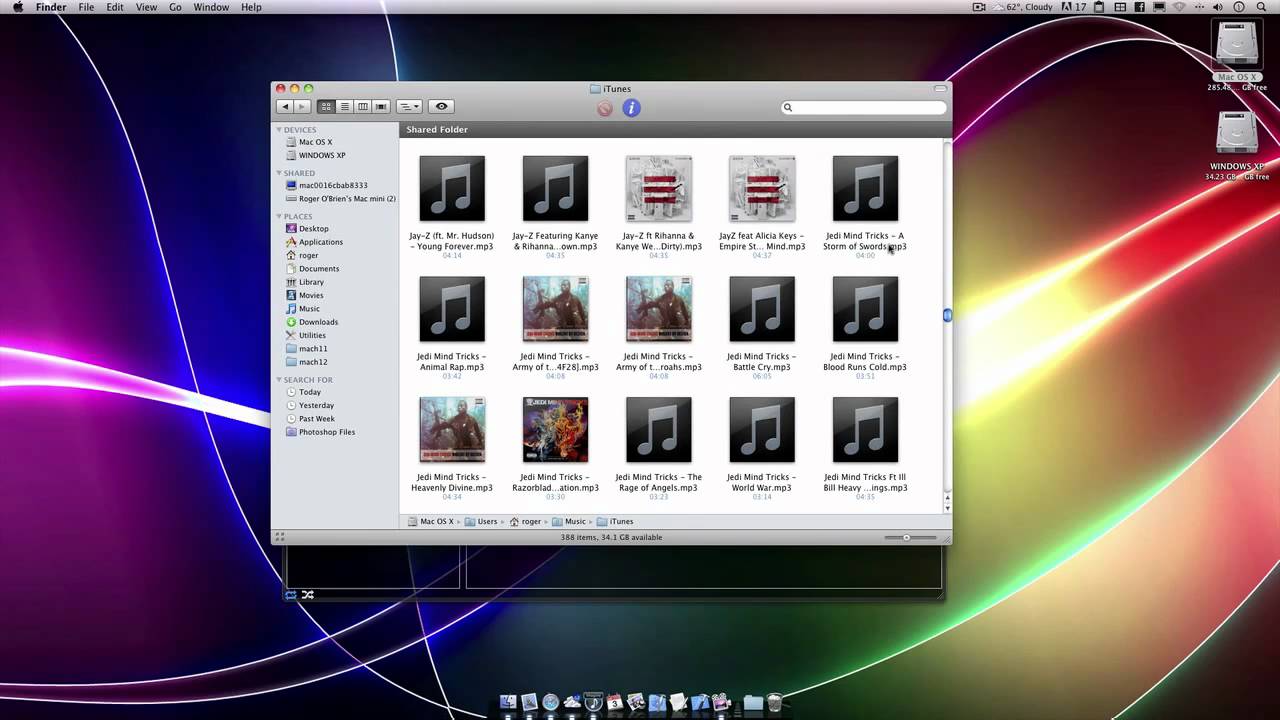This screenshot has height=720, width=1280.
Task: Open Spotlight search in menu bar
Action: [x=1262, y=7]
